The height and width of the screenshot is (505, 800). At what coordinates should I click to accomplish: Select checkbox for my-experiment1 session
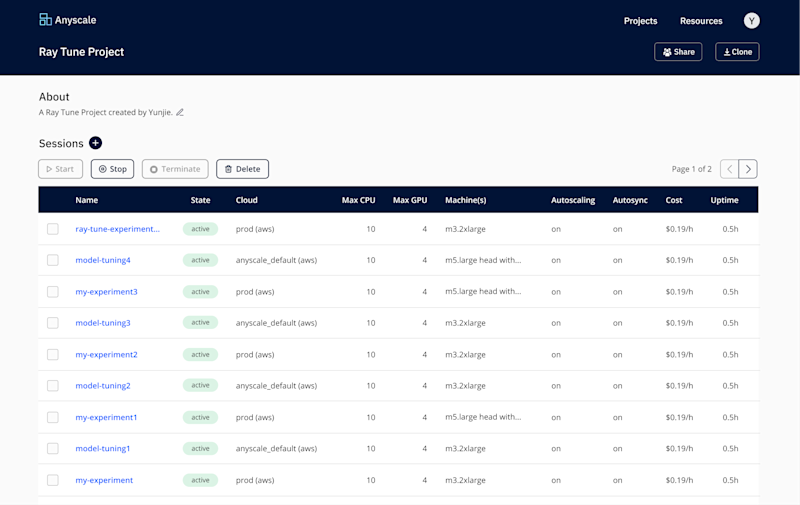[53, 417]
